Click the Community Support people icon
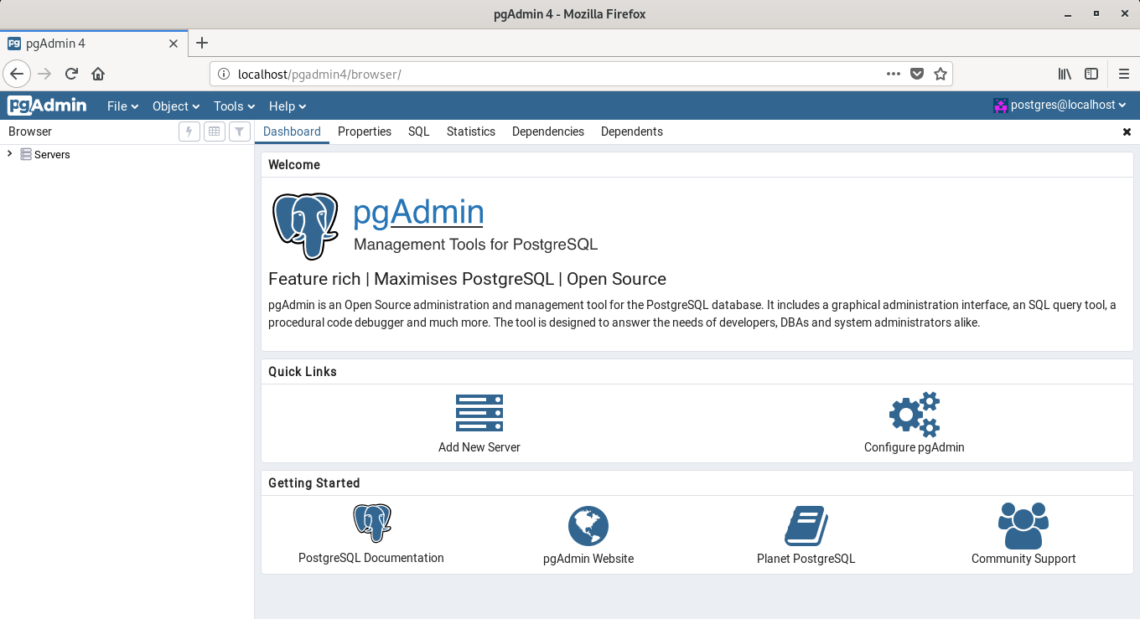This screenshot has height=619, width=1140. coord(1023,525)
